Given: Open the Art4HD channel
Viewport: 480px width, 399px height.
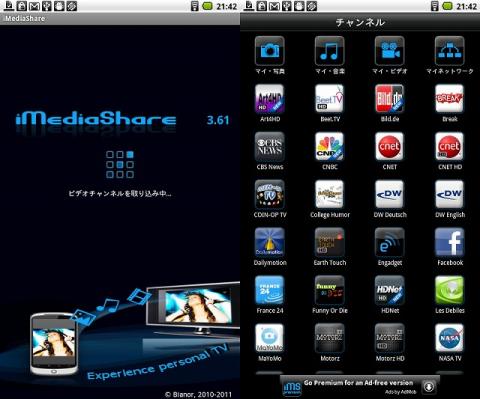Looking at the screenshot, I should [270, 99].
